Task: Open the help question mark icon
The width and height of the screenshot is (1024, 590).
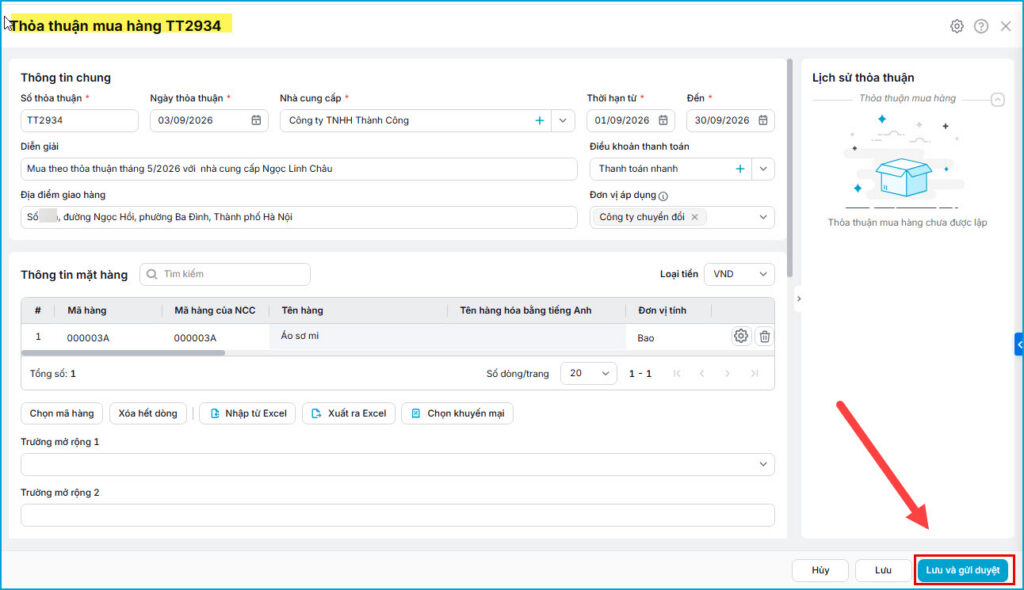Action: point(981,26)
